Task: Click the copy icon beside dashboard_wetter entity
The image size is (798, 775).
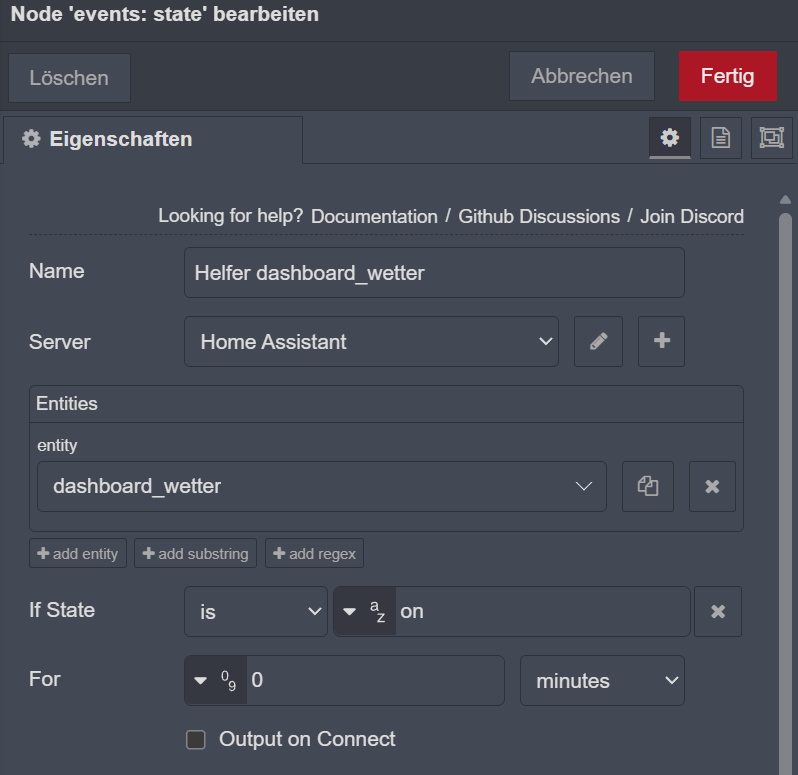Action: 648,487
